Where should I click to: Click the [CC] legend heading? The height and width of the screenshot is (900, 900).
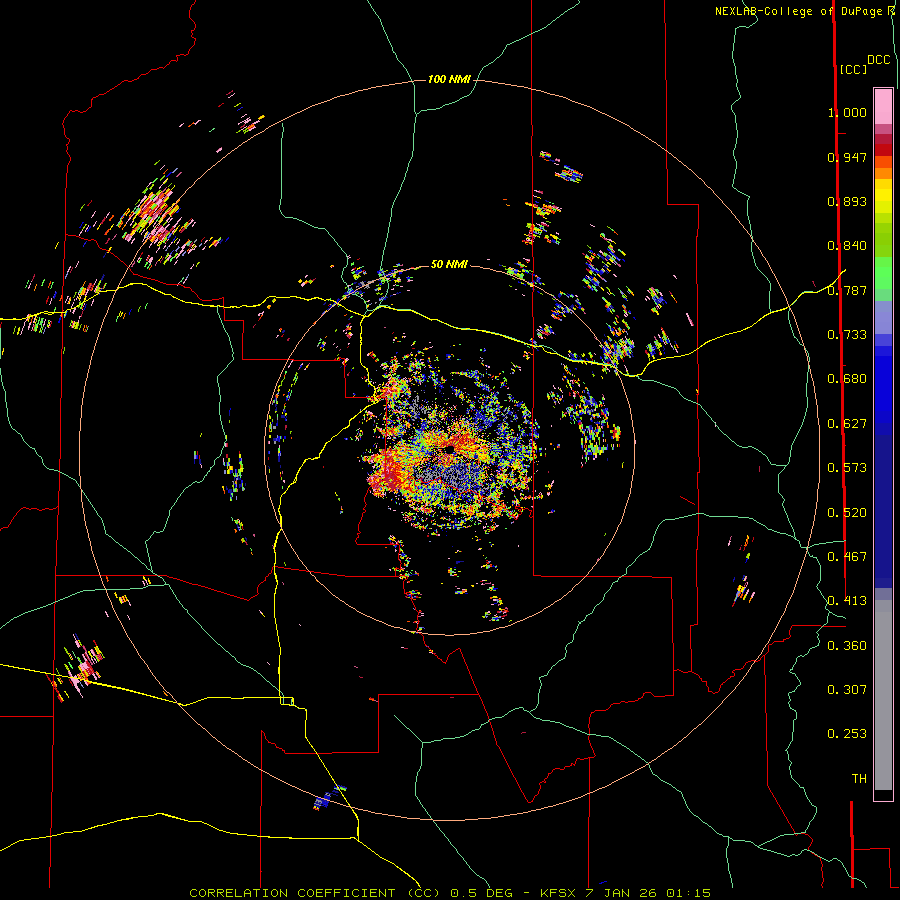853,69
